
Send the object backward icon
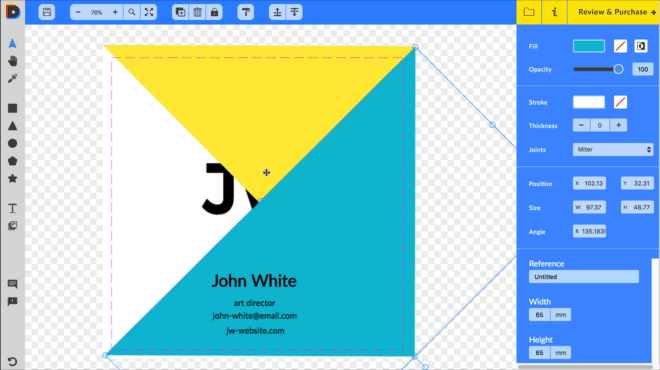click(294, 12)
